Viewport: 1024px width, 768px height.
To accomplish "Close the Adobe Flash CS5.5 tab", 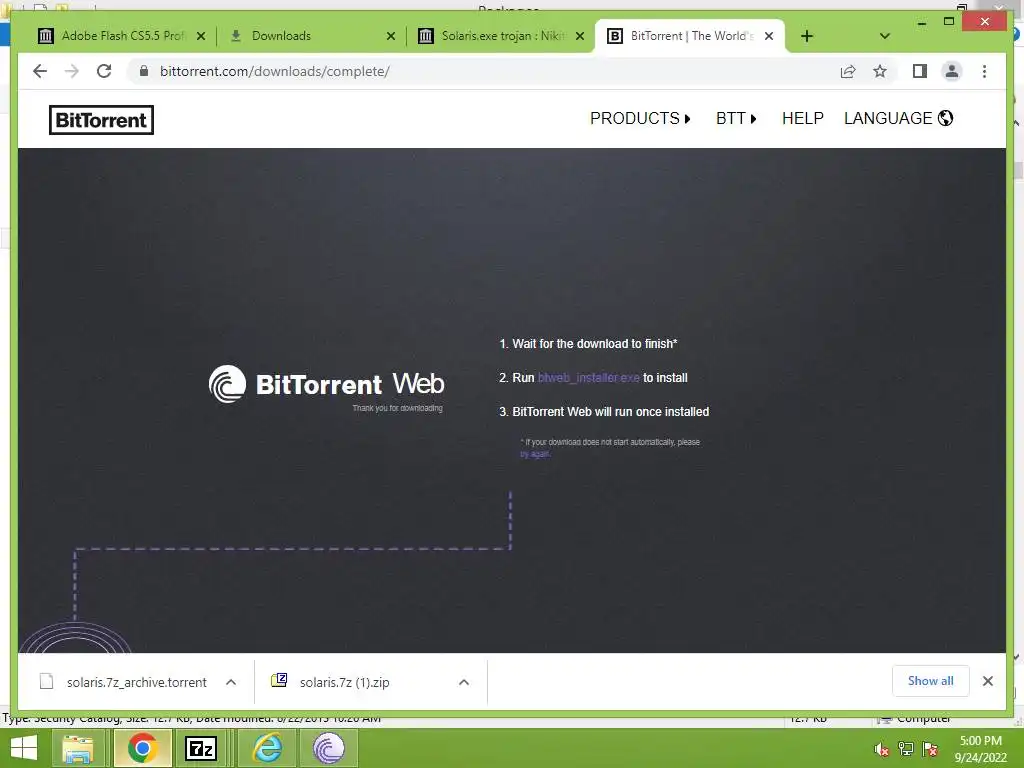I will point(201,36).
